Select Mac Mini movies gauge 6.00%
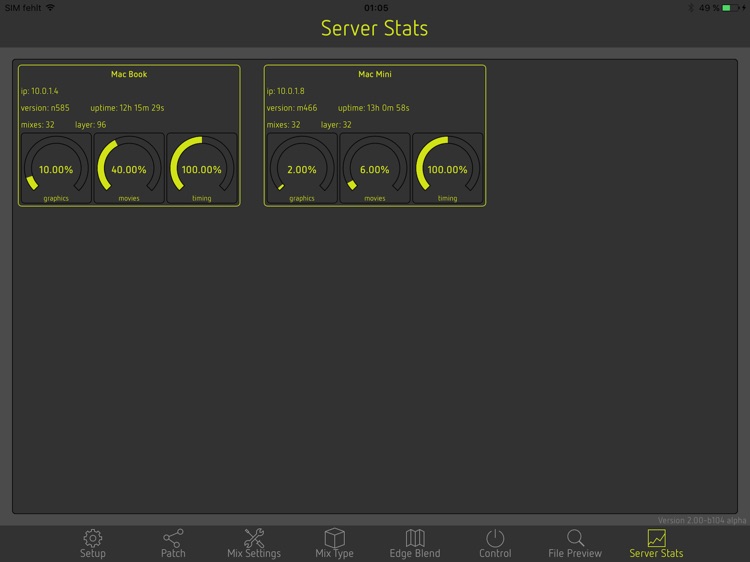The height and width of the screenshot is (562, 750). [x=375, y=168]
